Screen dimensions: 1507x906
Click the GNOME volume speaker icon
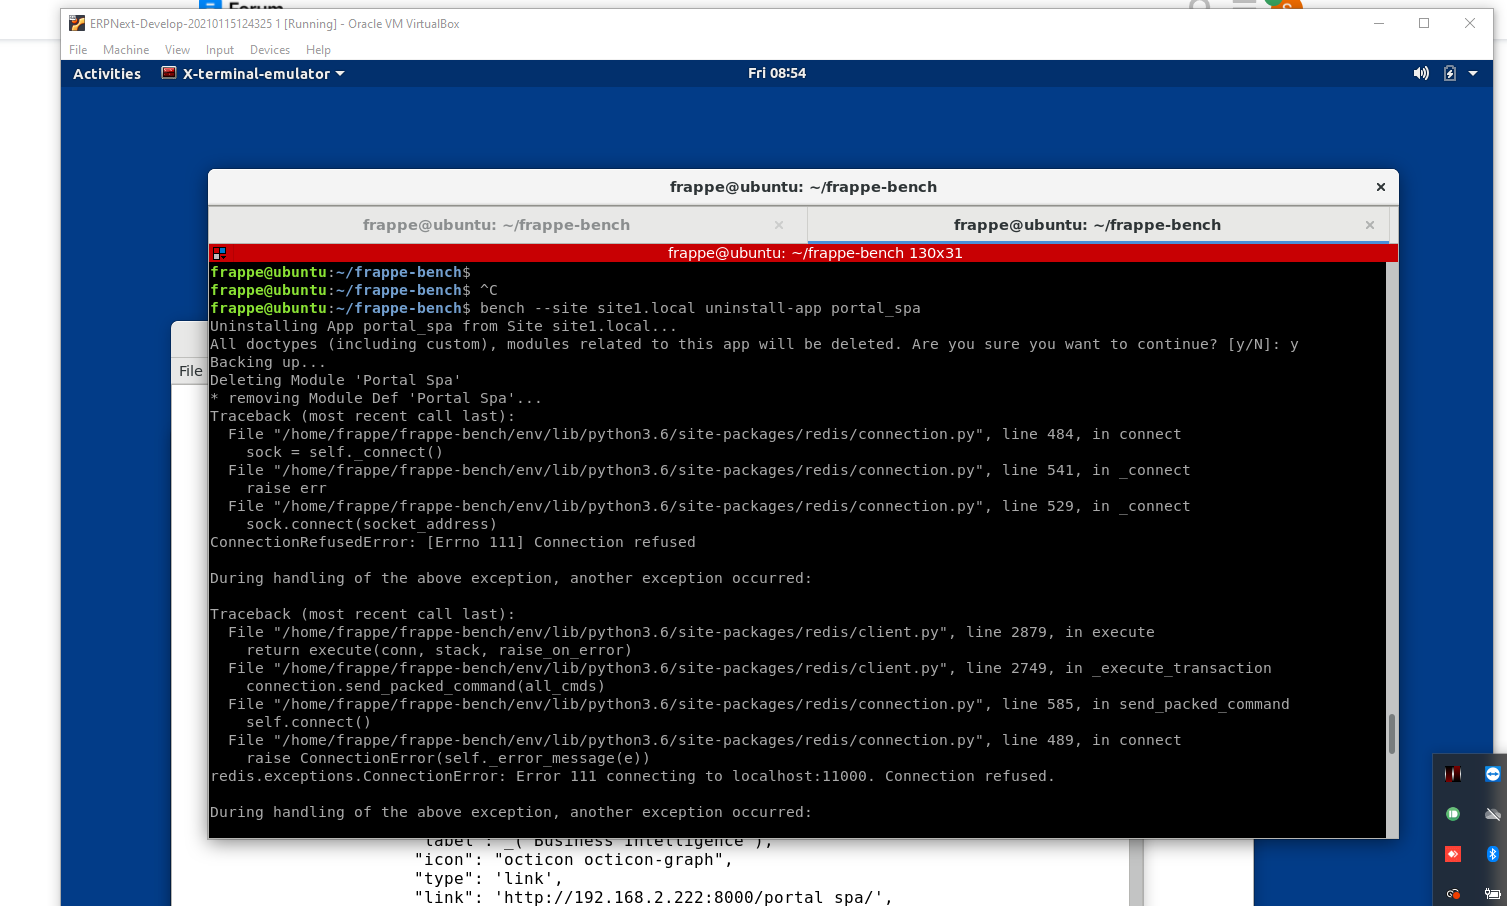[x=1421, y=73]
